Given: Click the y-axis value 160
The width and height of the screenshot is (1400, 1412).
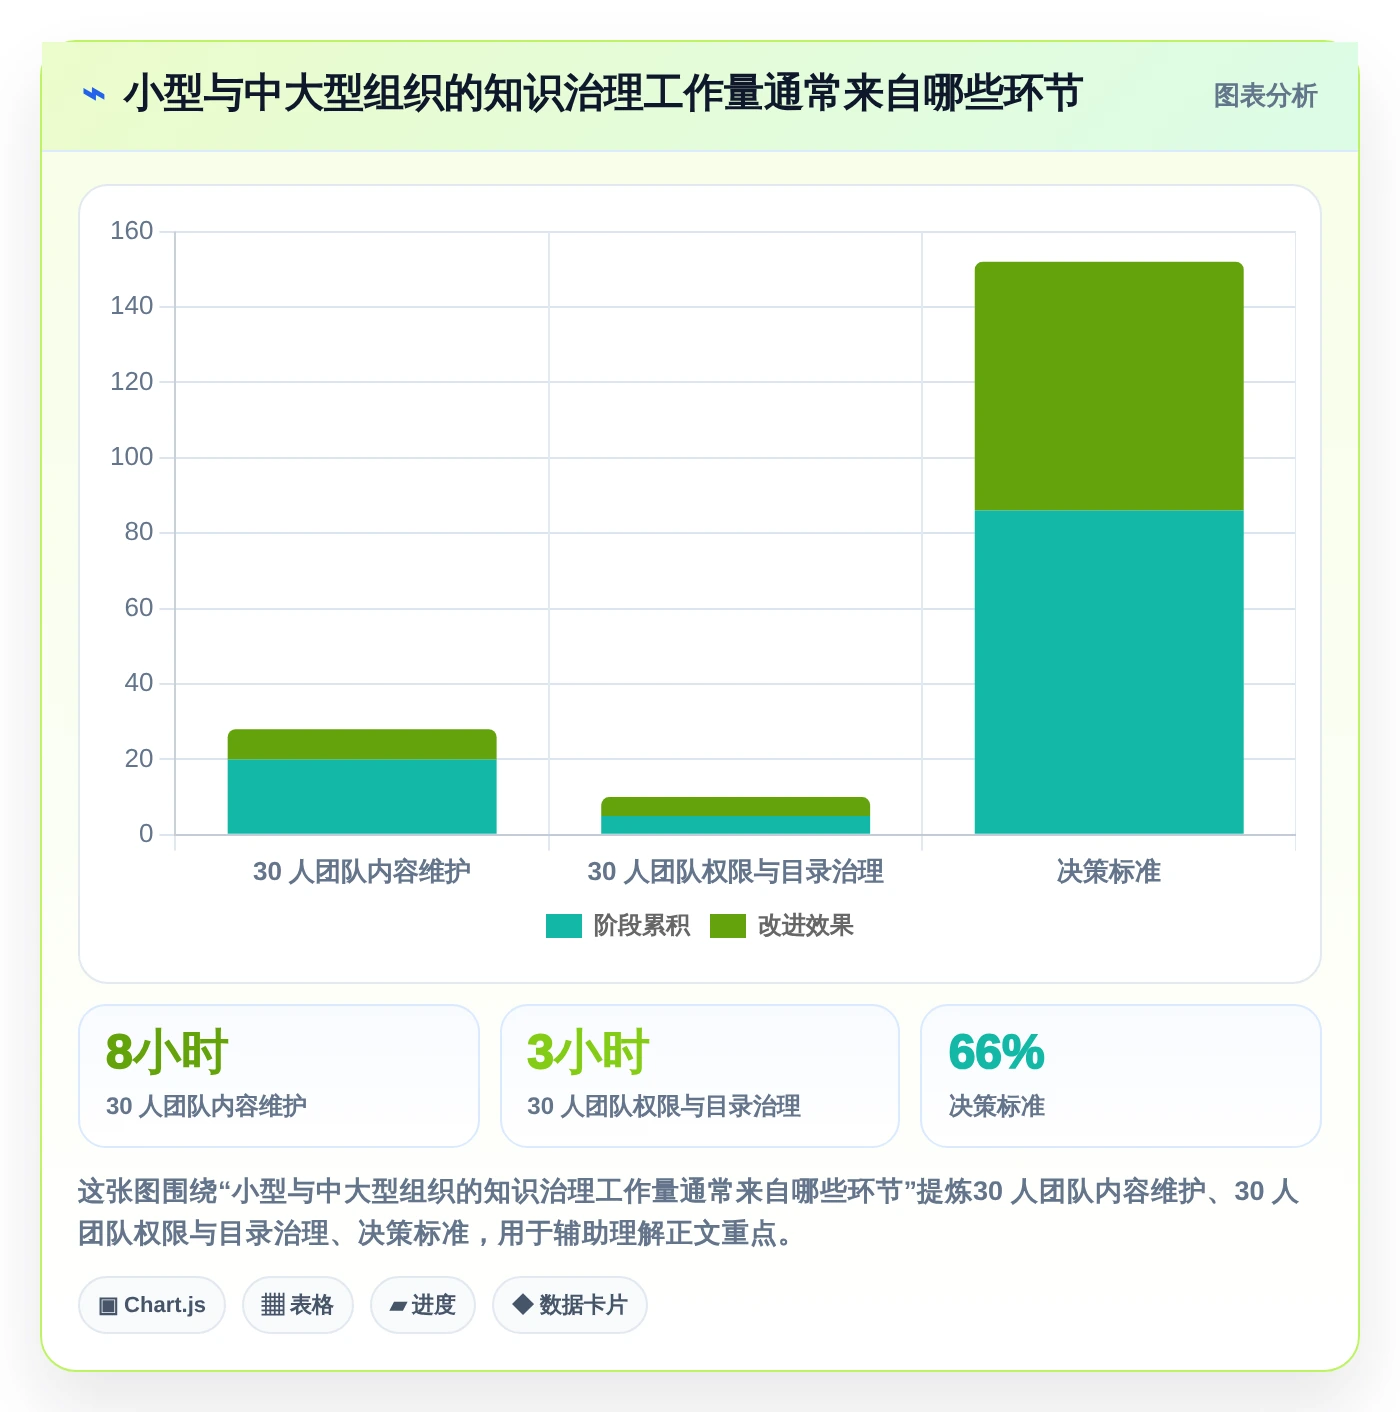Looking at the screenshot, I should click(131, 231).
